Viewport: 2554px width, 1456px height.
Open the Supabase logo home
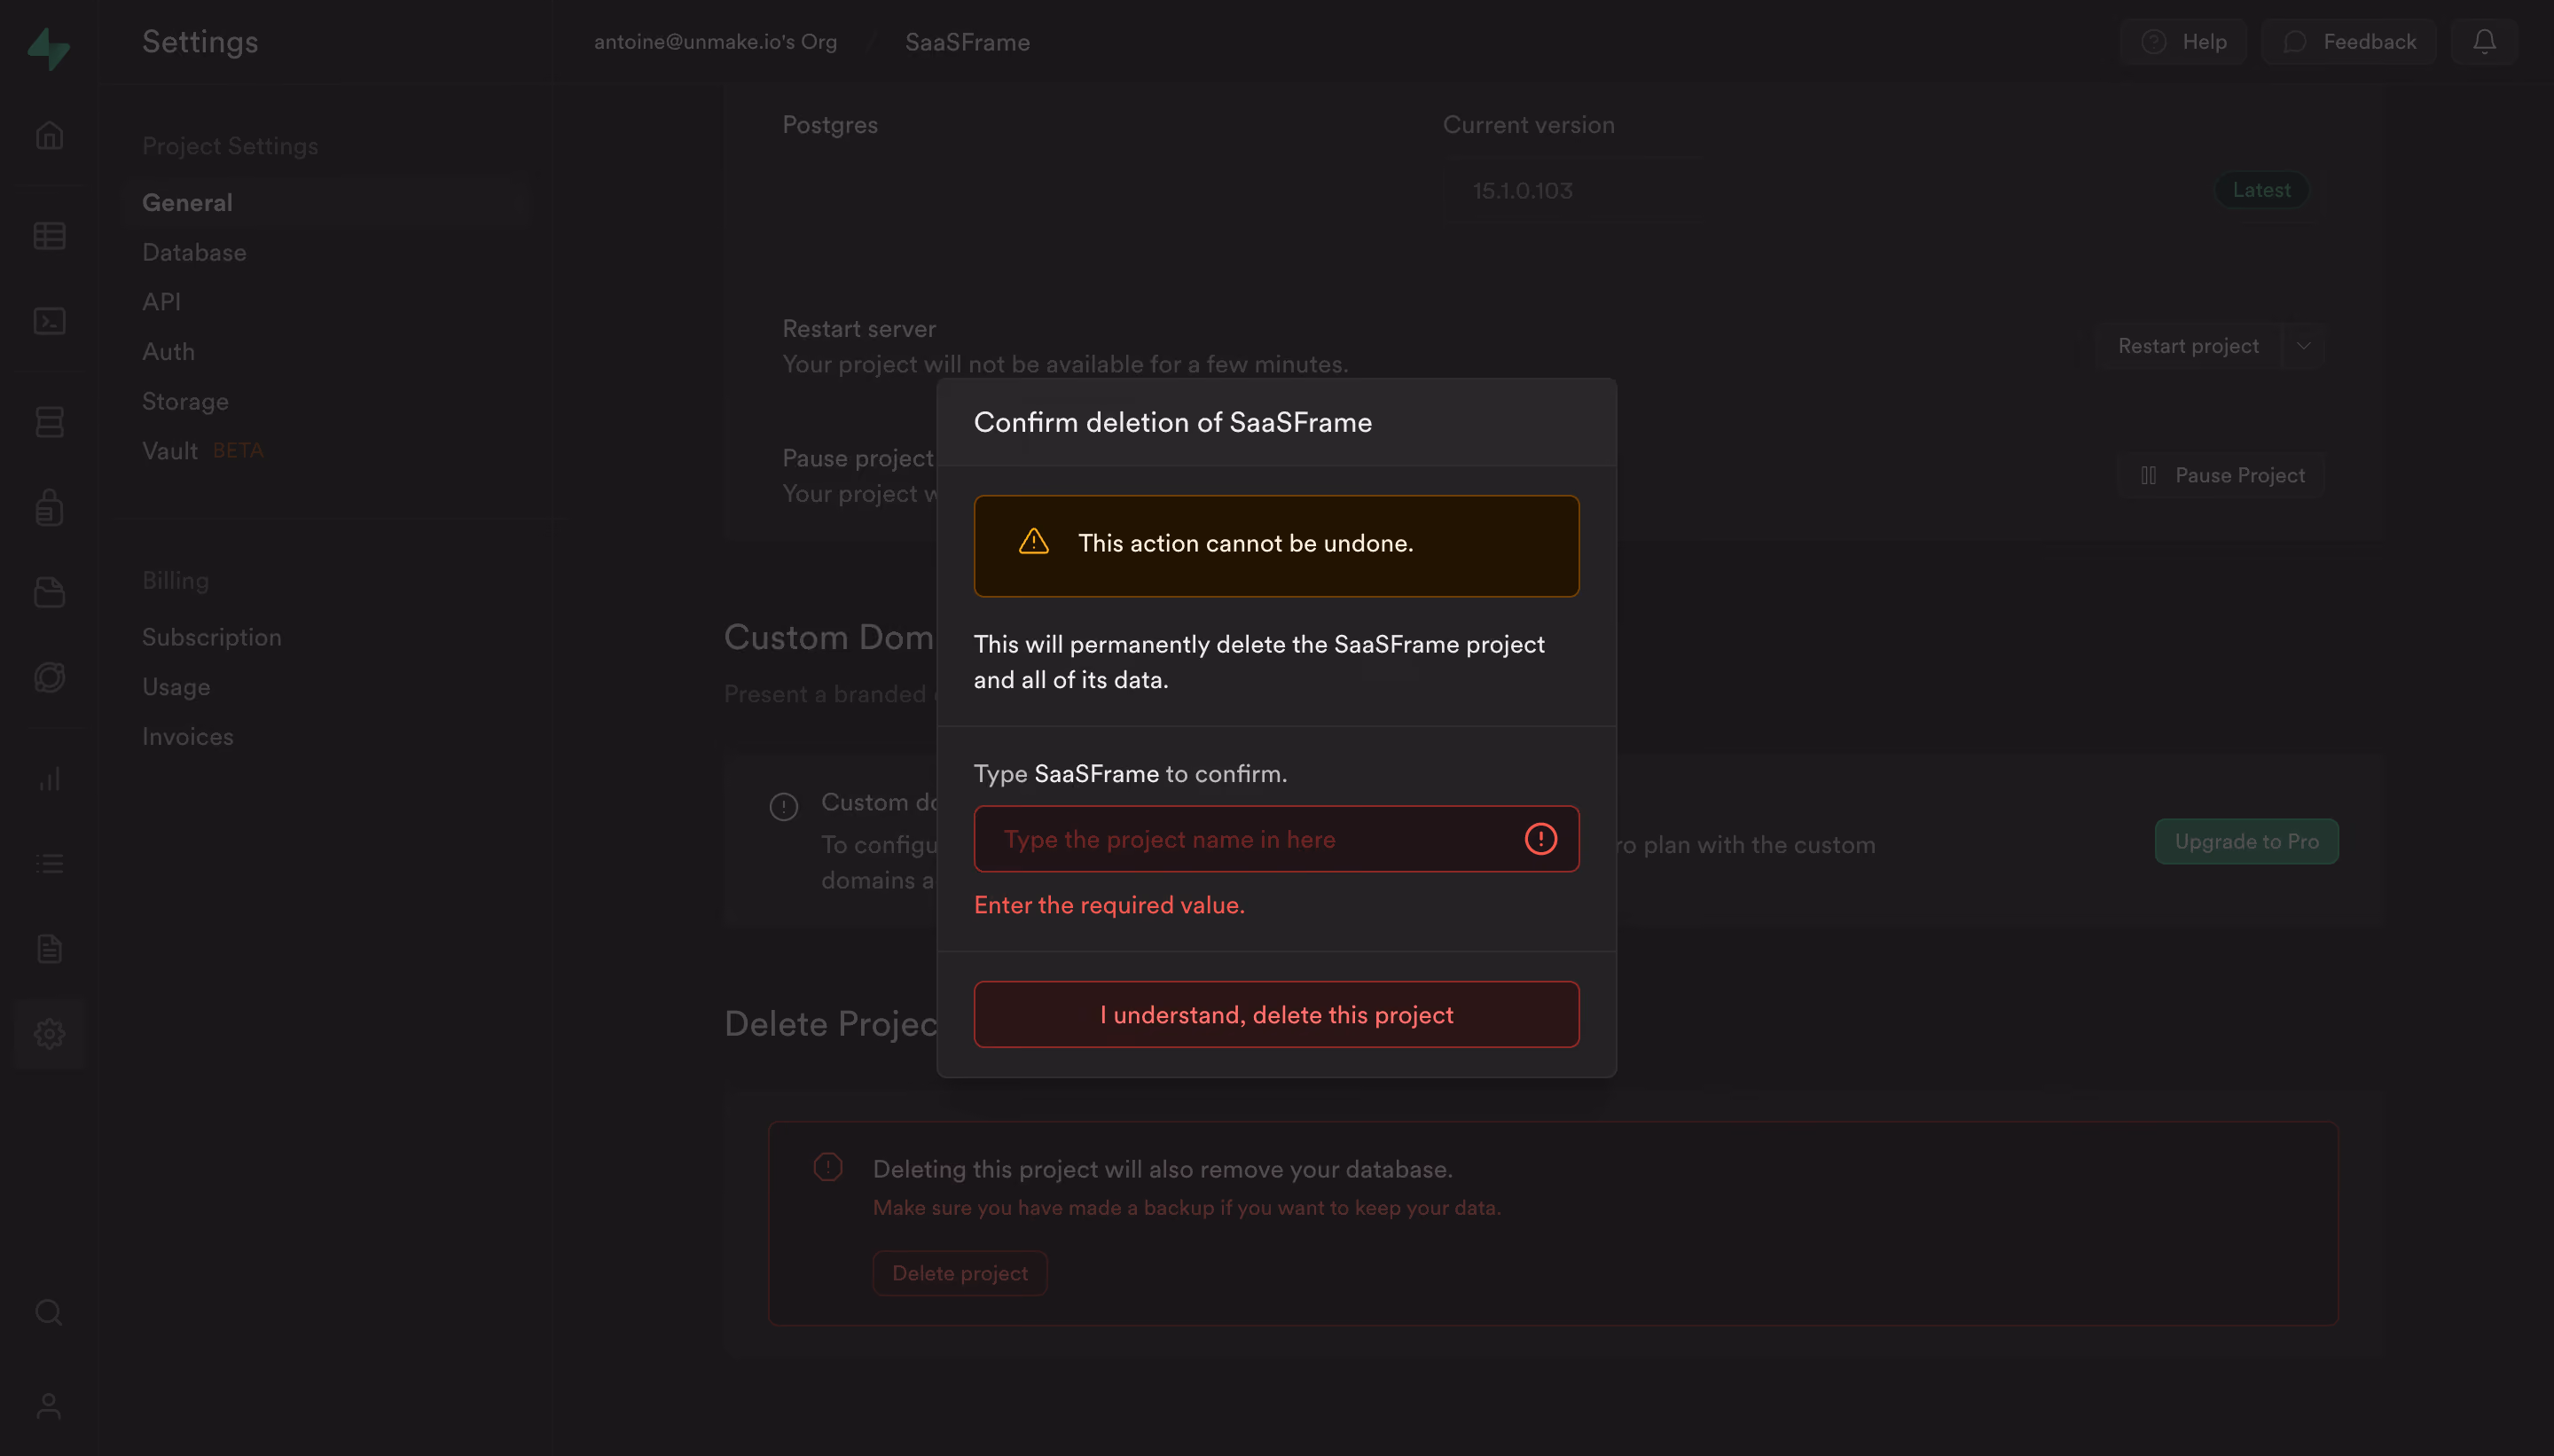click(48, 48)
